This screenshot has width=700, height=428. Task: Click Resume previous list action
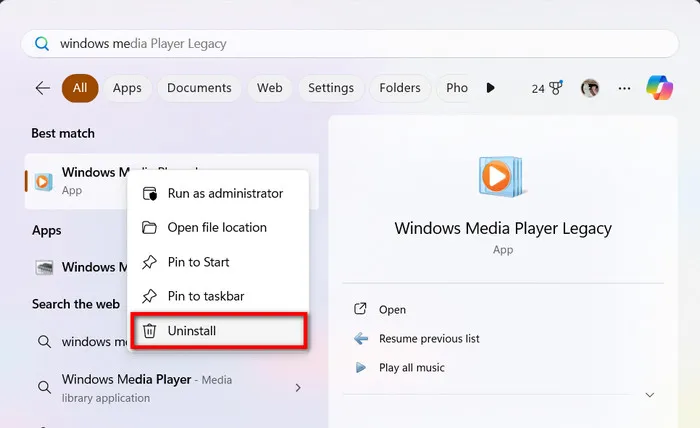point(429,339)
